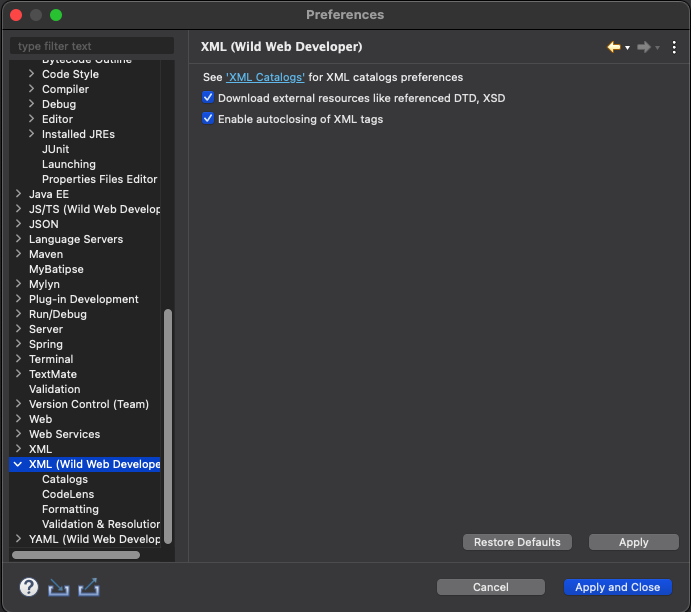The height and width of the screenshot is (612, 691).
Task: Expand the Java EE node
Action: coord(18,193)
